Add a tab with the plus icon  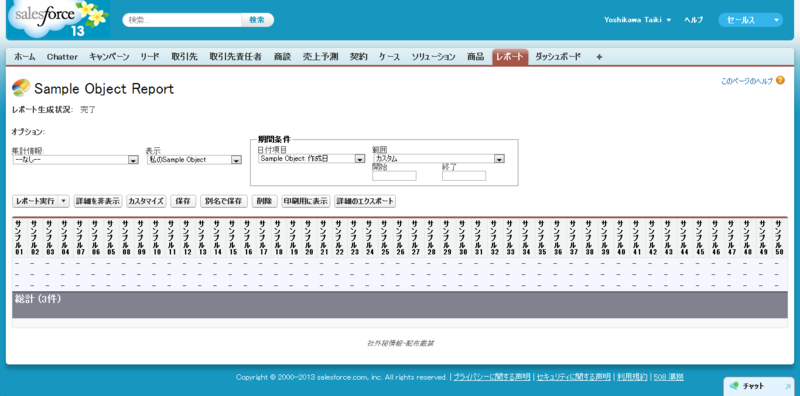[x=599, y=57]
